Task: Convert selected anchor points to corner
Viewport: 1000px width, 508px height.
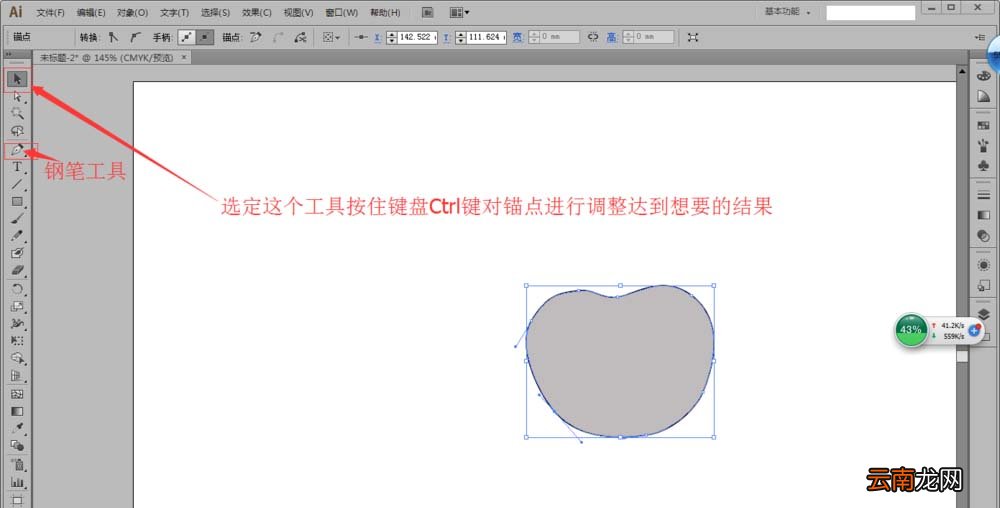Action: coord(113,38)
